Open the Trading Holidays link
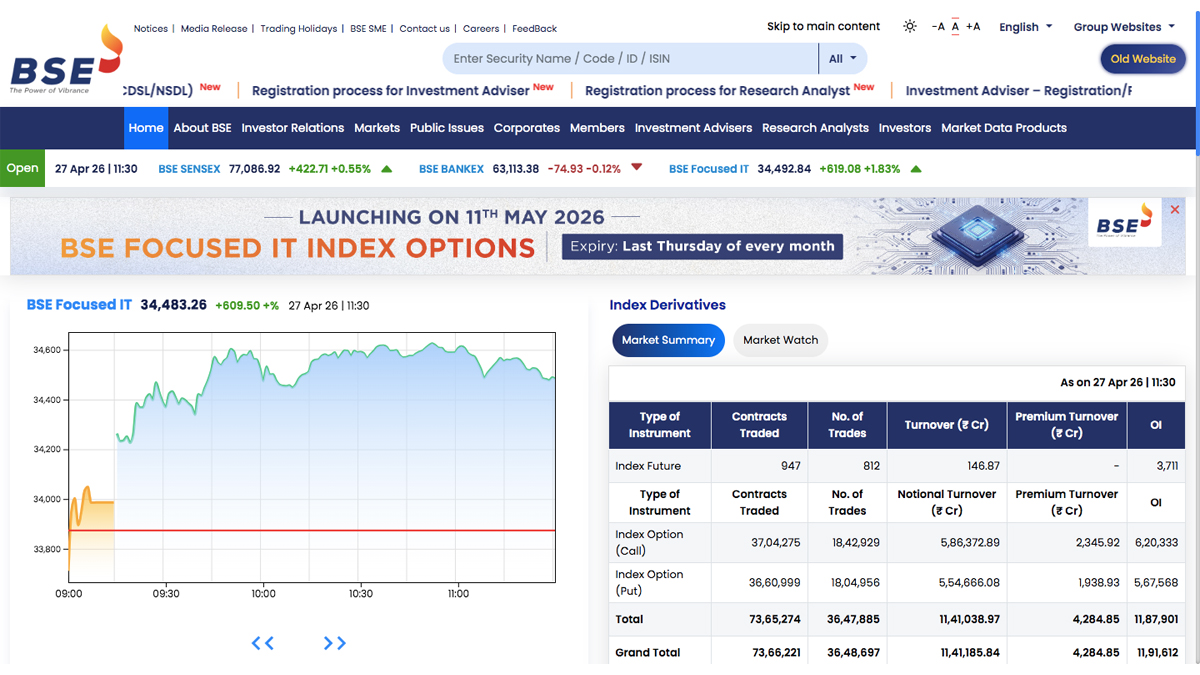1200x675 pixels. [x=298, y=29]
